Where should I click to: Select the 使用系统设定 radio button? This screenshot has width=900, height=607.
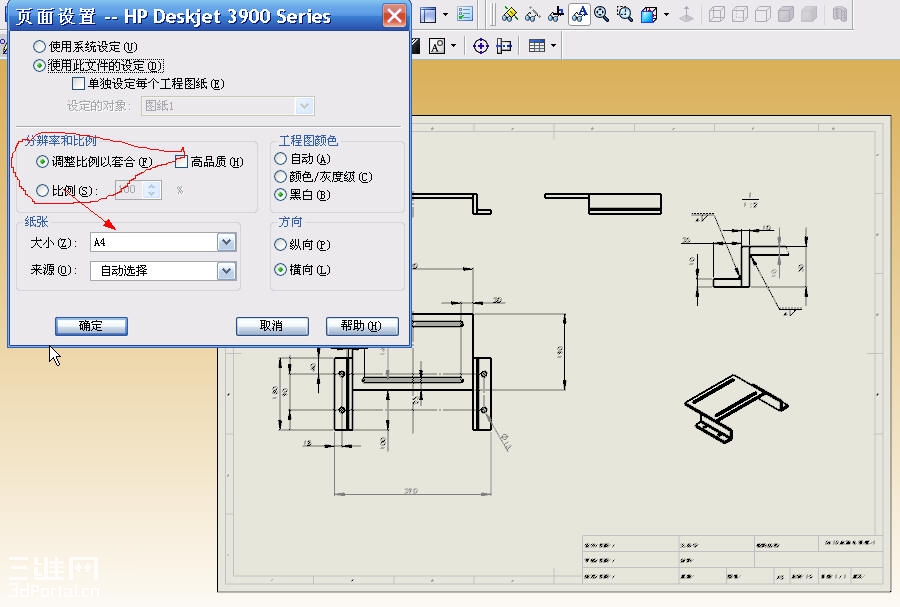pyautogui.click(x=39, y=46)
